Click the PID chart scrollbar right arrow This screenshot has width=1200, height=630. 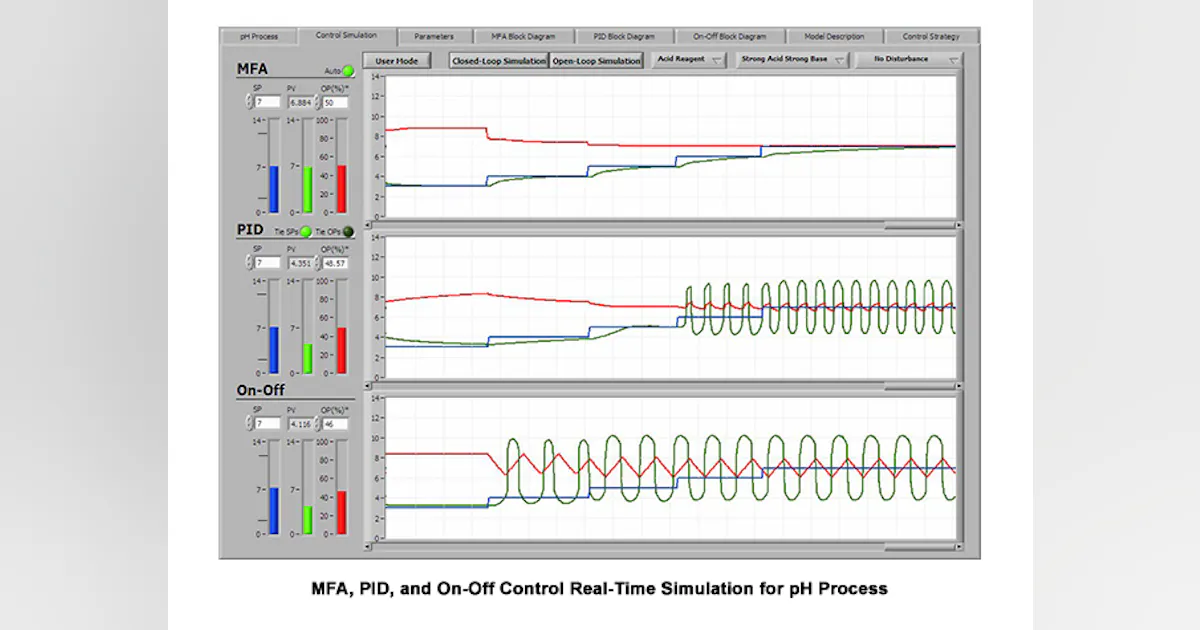(958, 384)
